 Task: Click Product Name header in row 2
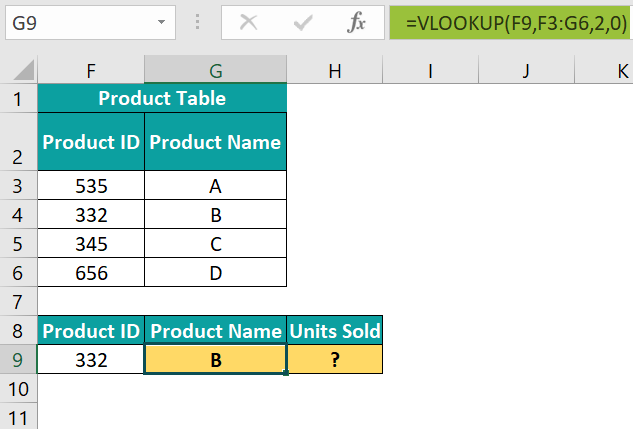(x=216, y=142)
